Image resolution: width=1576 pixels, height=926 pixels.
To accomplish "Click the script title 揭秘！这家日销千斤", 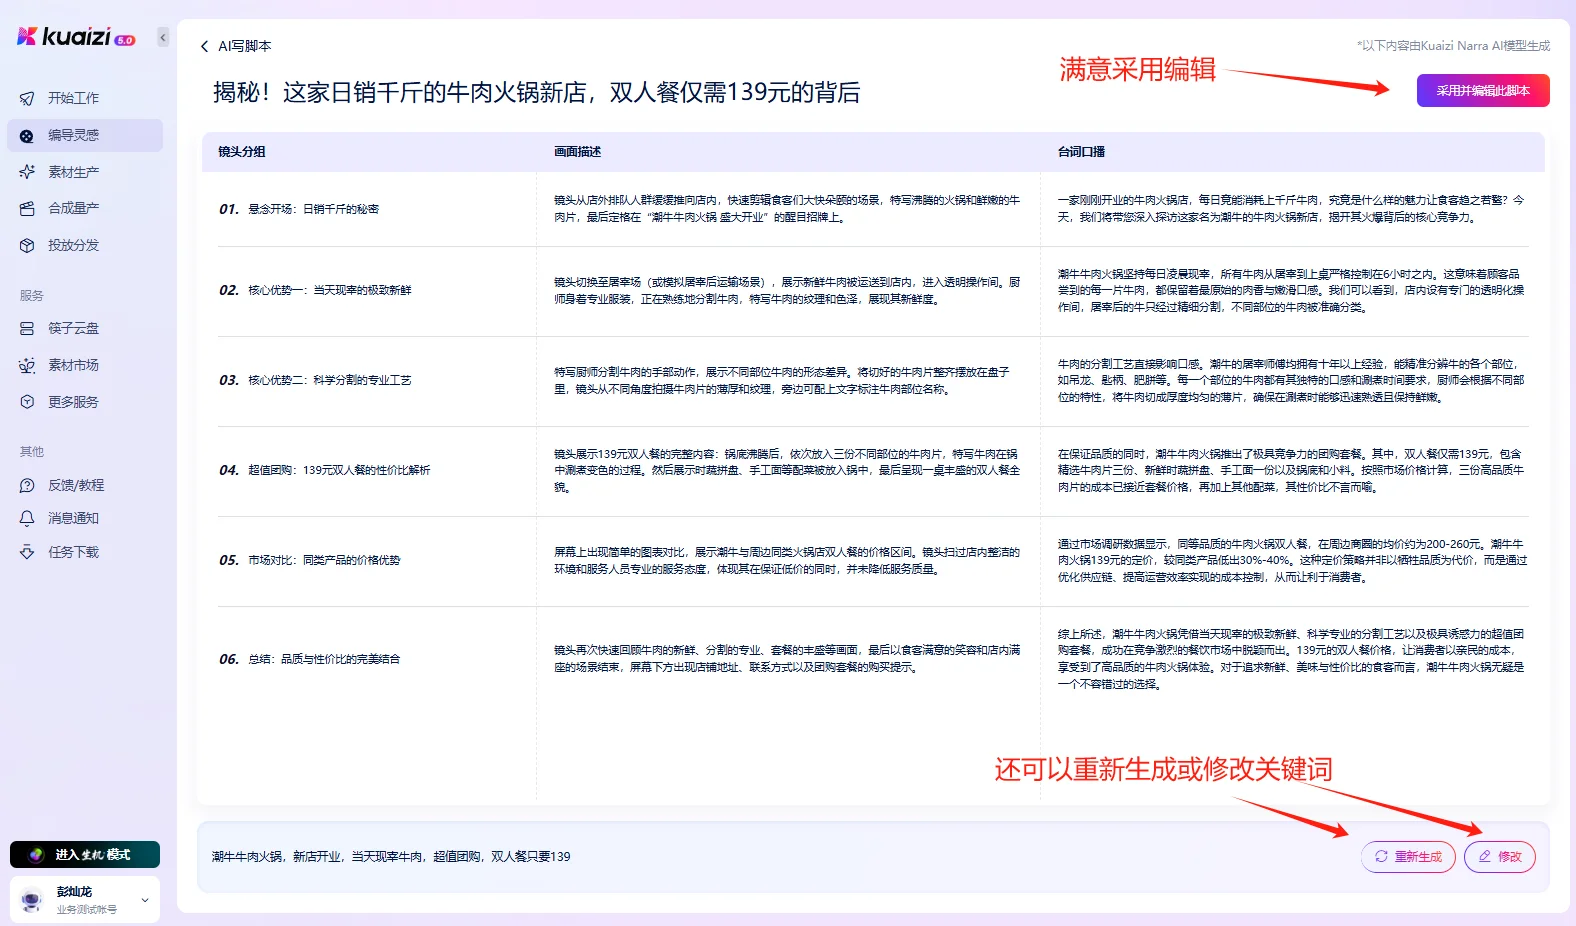I will pyautogui.click(x=536, y=93).
